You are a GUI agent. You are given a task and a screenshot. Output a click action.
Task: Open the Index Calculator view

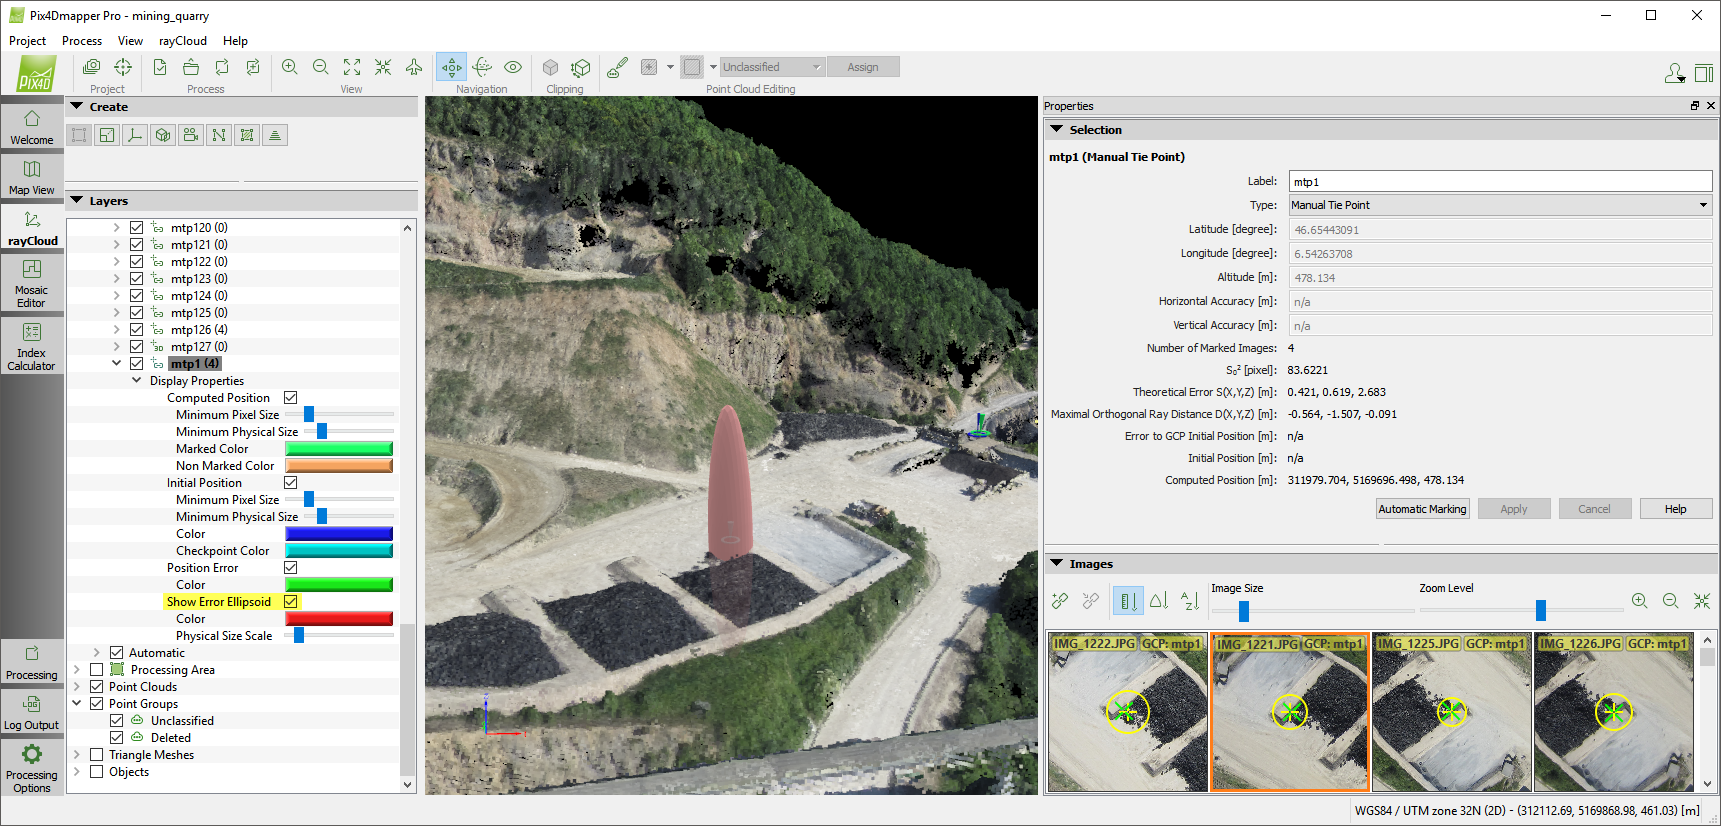(32, 345)
